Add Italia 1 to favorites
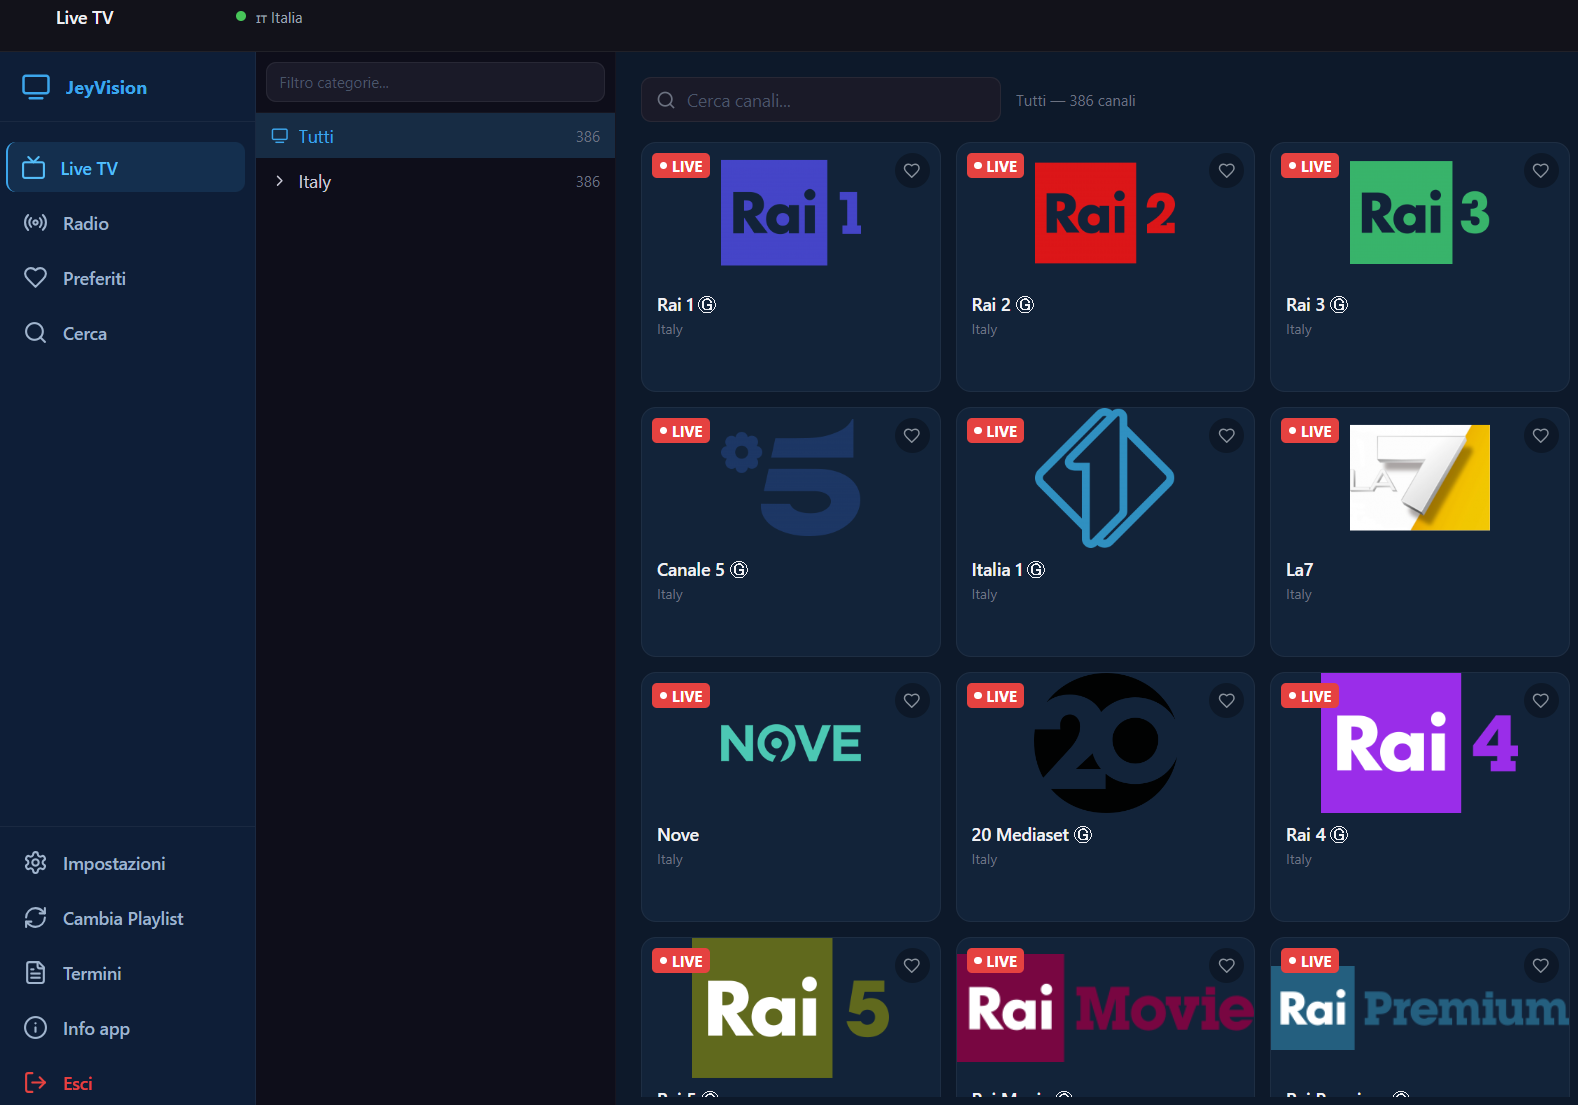The image size is (1578, 1105). click(x=1227, y=436)
